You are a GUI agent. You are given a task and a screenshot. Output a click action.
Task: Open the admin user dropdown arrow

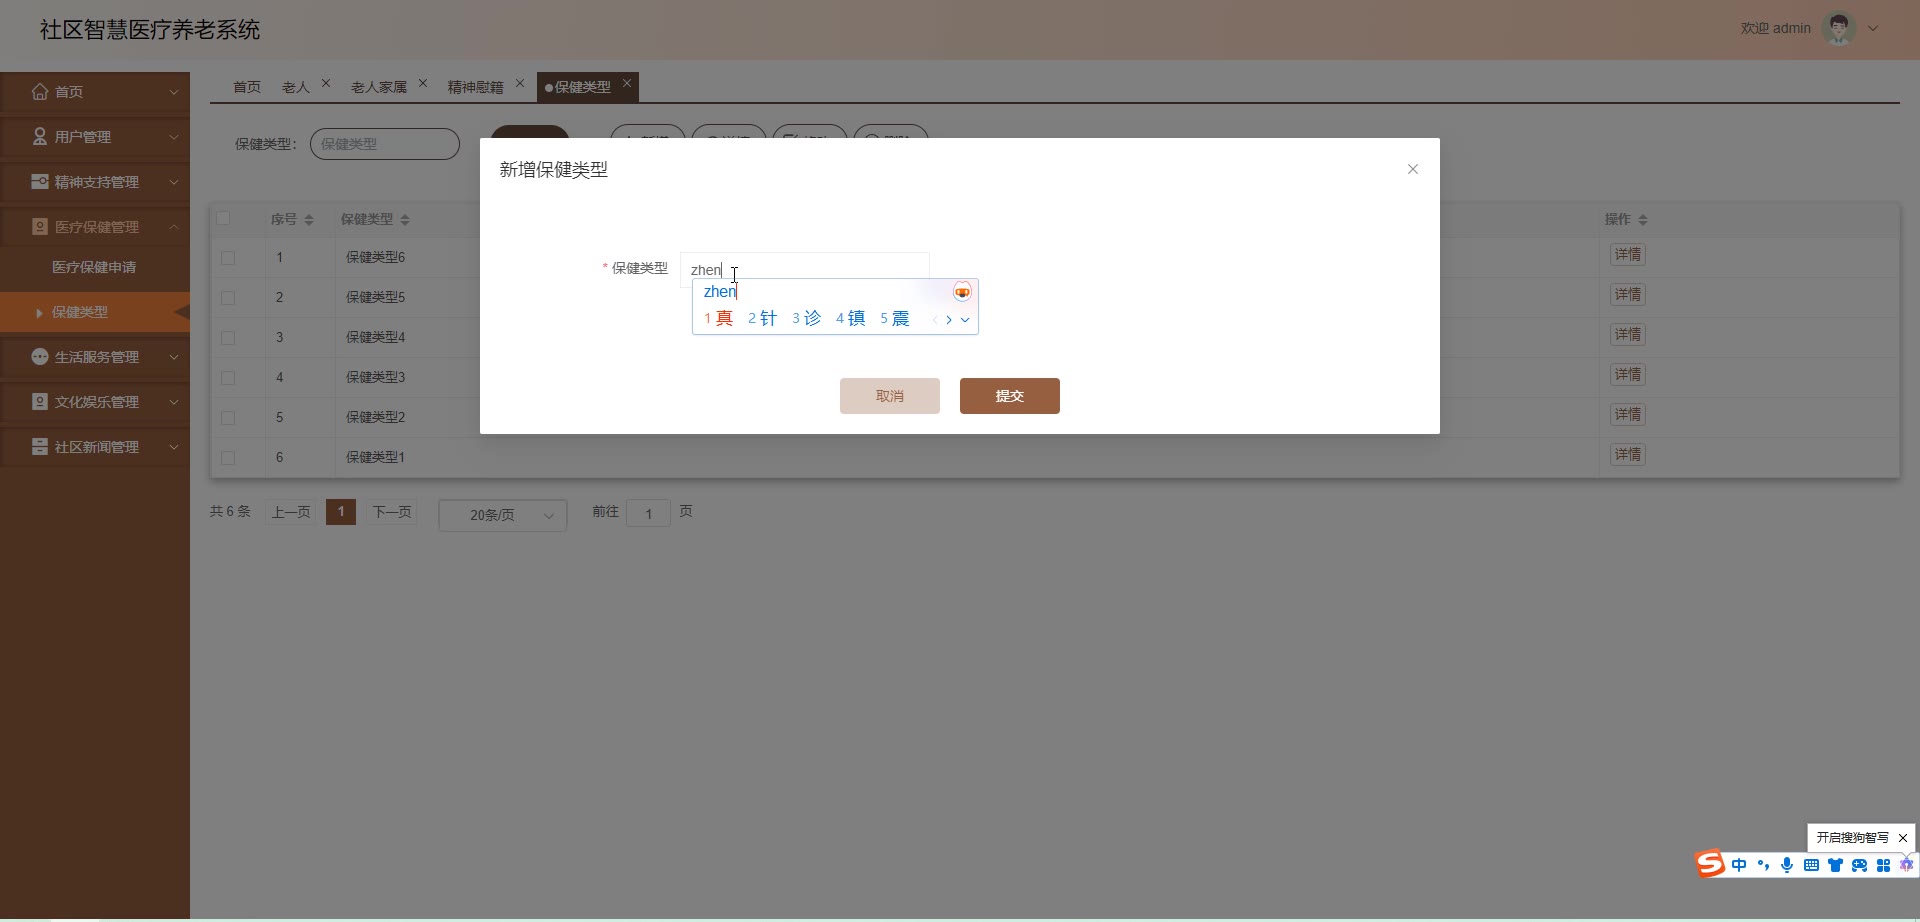click(1873, 29)
